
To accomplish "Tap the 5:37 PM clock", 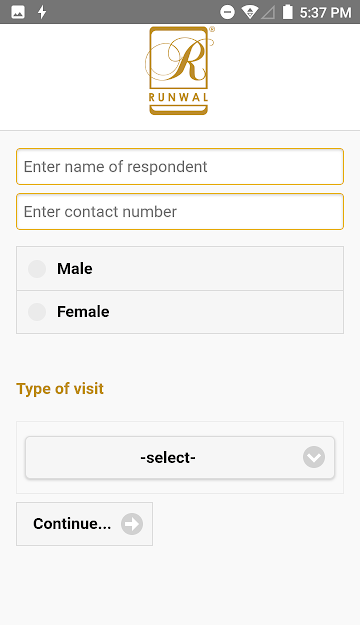I will pyautogui.click(x=325, y=13).
